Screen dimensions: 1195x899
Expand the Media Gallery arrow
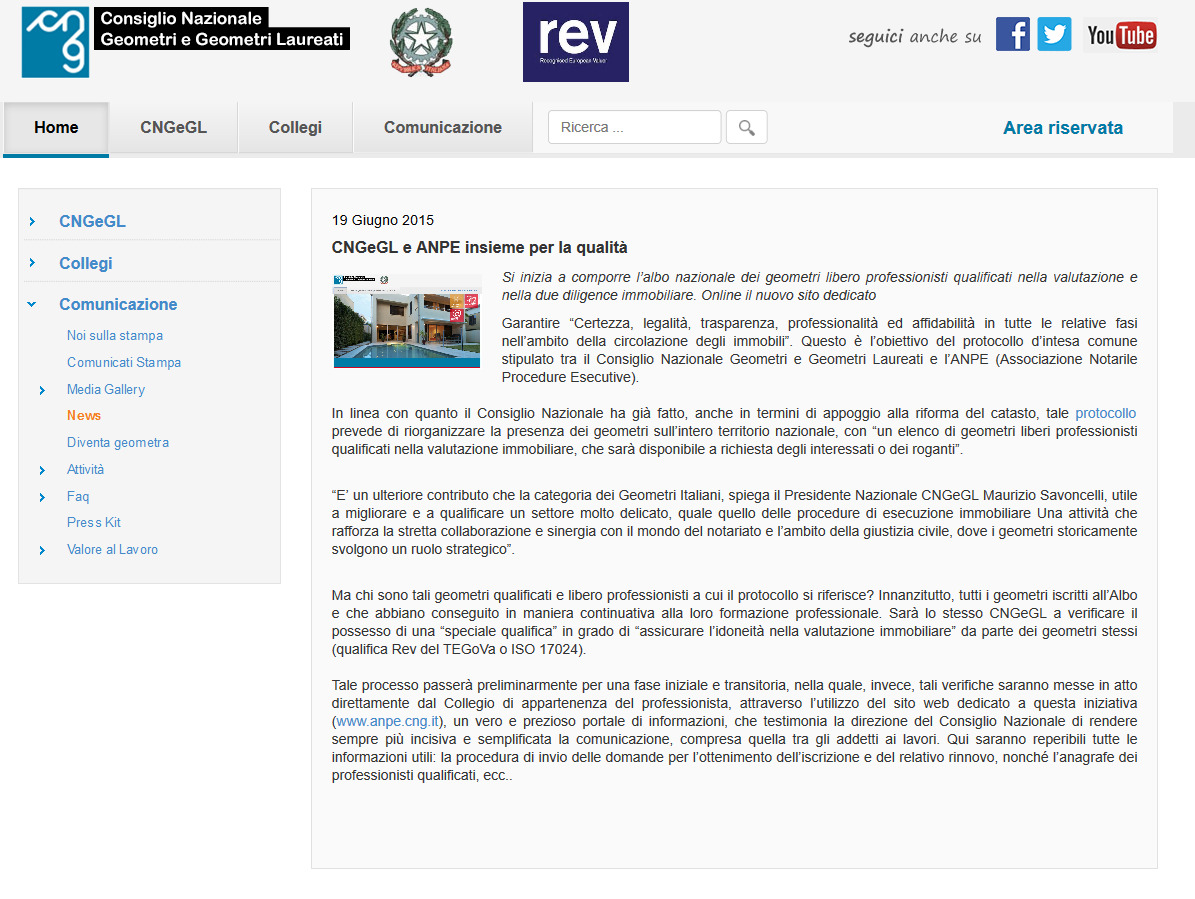coord(43,391)
